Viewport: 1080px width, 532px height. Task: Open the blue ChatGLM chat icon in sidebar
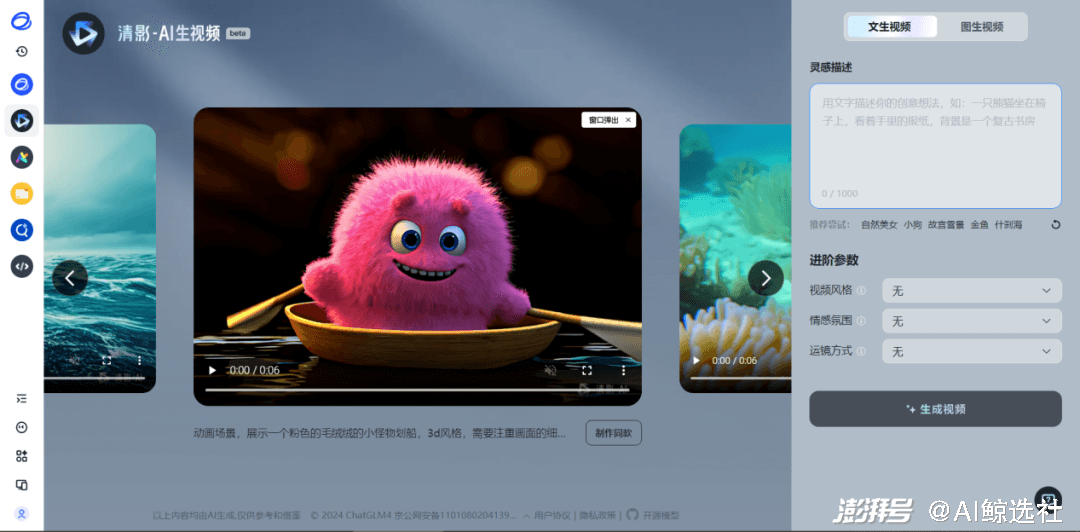pos(21,85)
